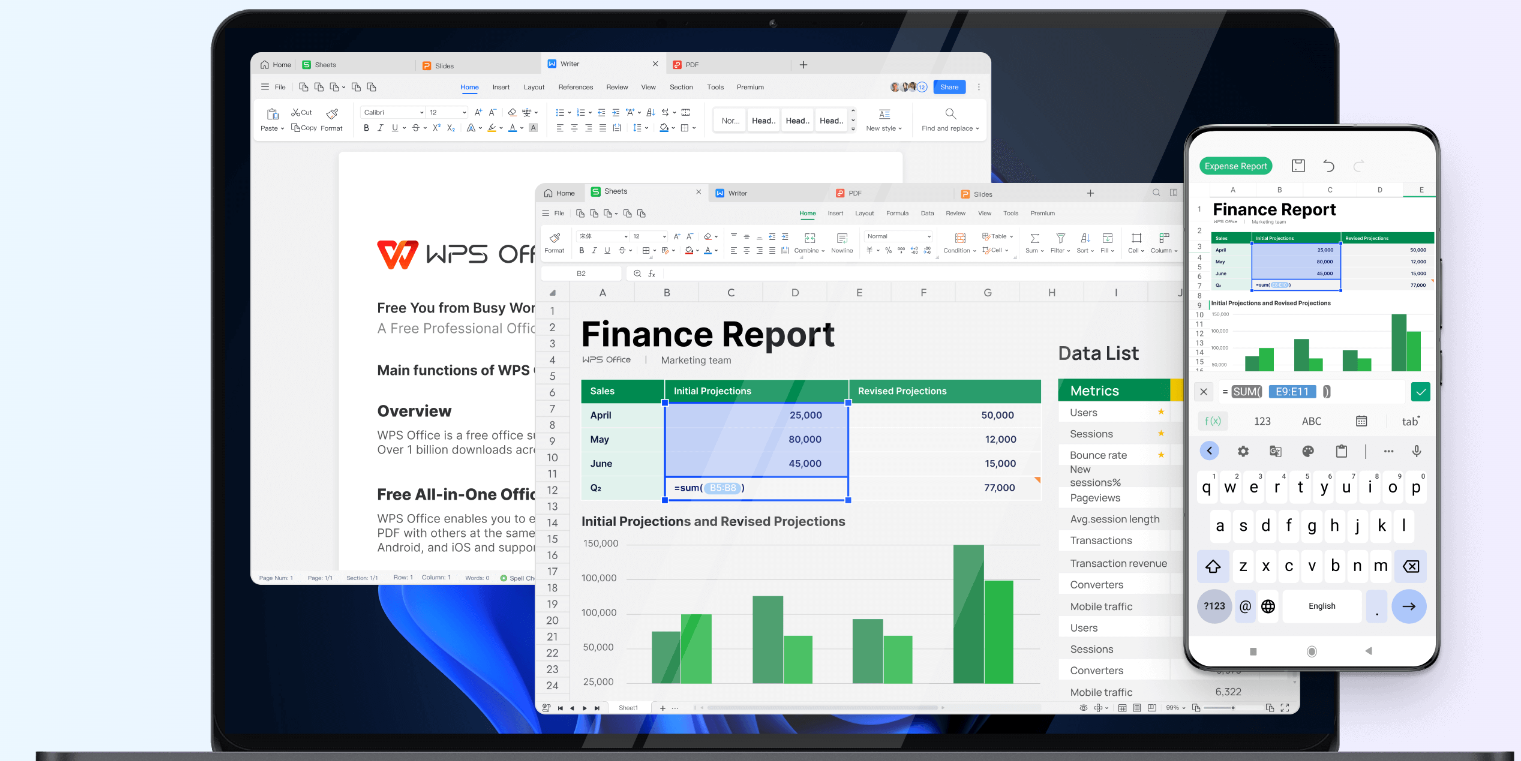1521x761 pixels.
Task: Click Newline wrap icon in Sheets
Action: click(842, 243)
